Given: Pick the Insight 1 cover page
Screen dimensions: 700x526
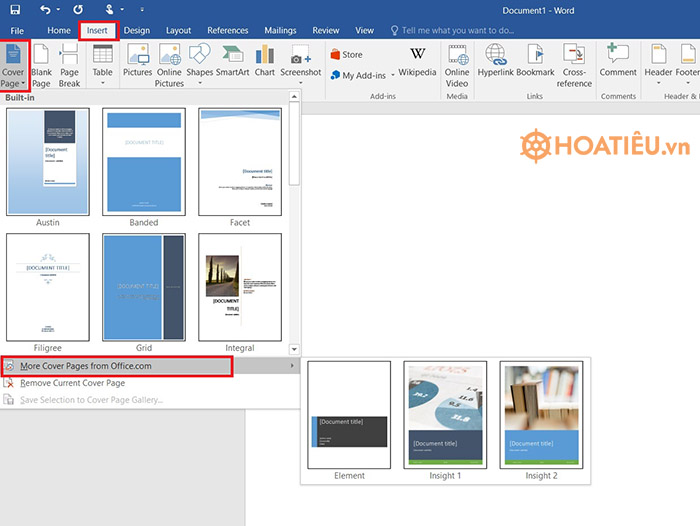Looking at the screenshot, I should click(445, 415).
